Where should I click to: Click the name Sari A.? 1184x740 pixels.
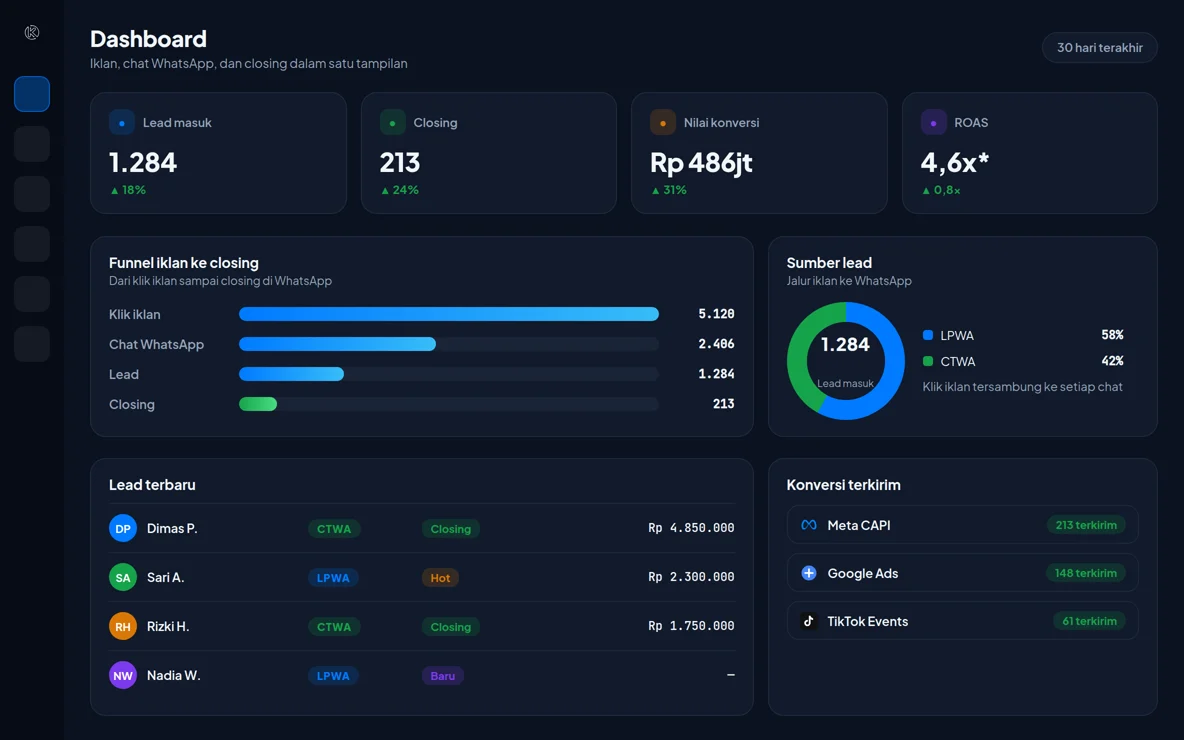pos(165,578)
